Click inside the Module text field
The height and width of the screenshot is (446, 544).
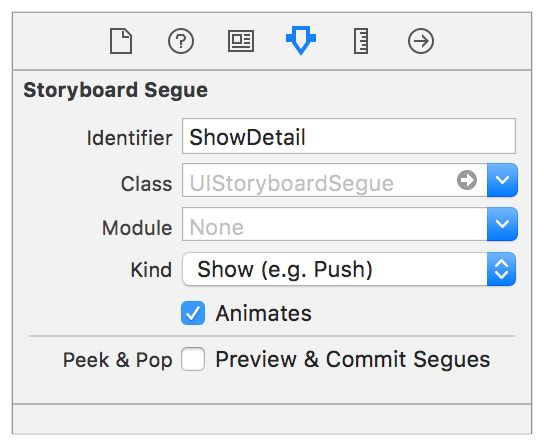334,224
